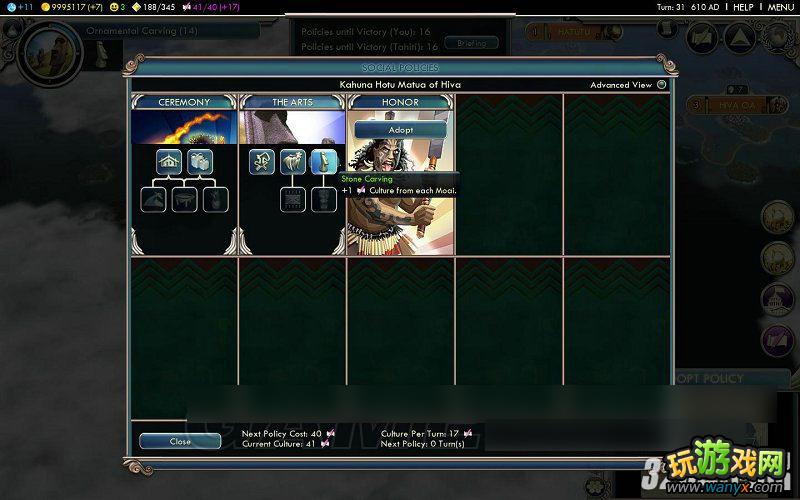Click the golden age diamond icon

pyautogui.click(x=136, y=7)
